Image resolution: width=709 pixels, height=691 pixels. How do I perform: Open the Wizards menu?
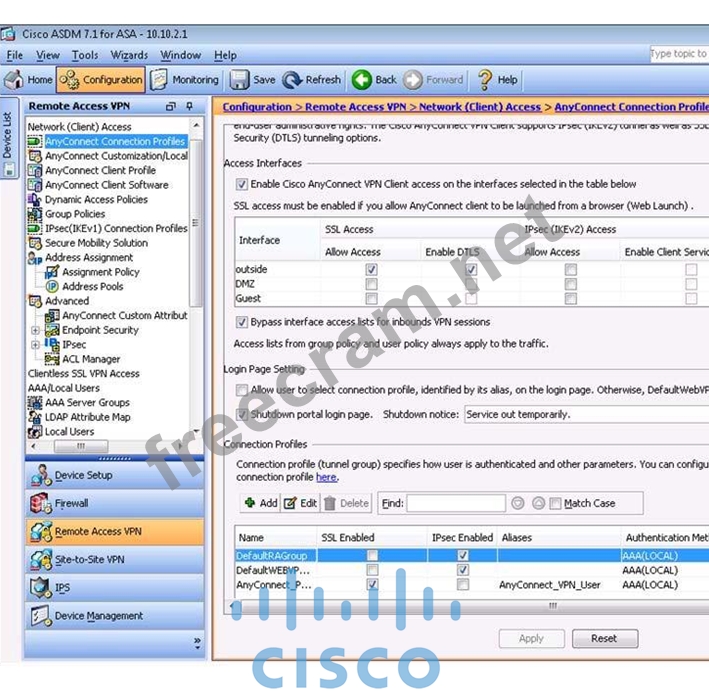coord(129,55)
